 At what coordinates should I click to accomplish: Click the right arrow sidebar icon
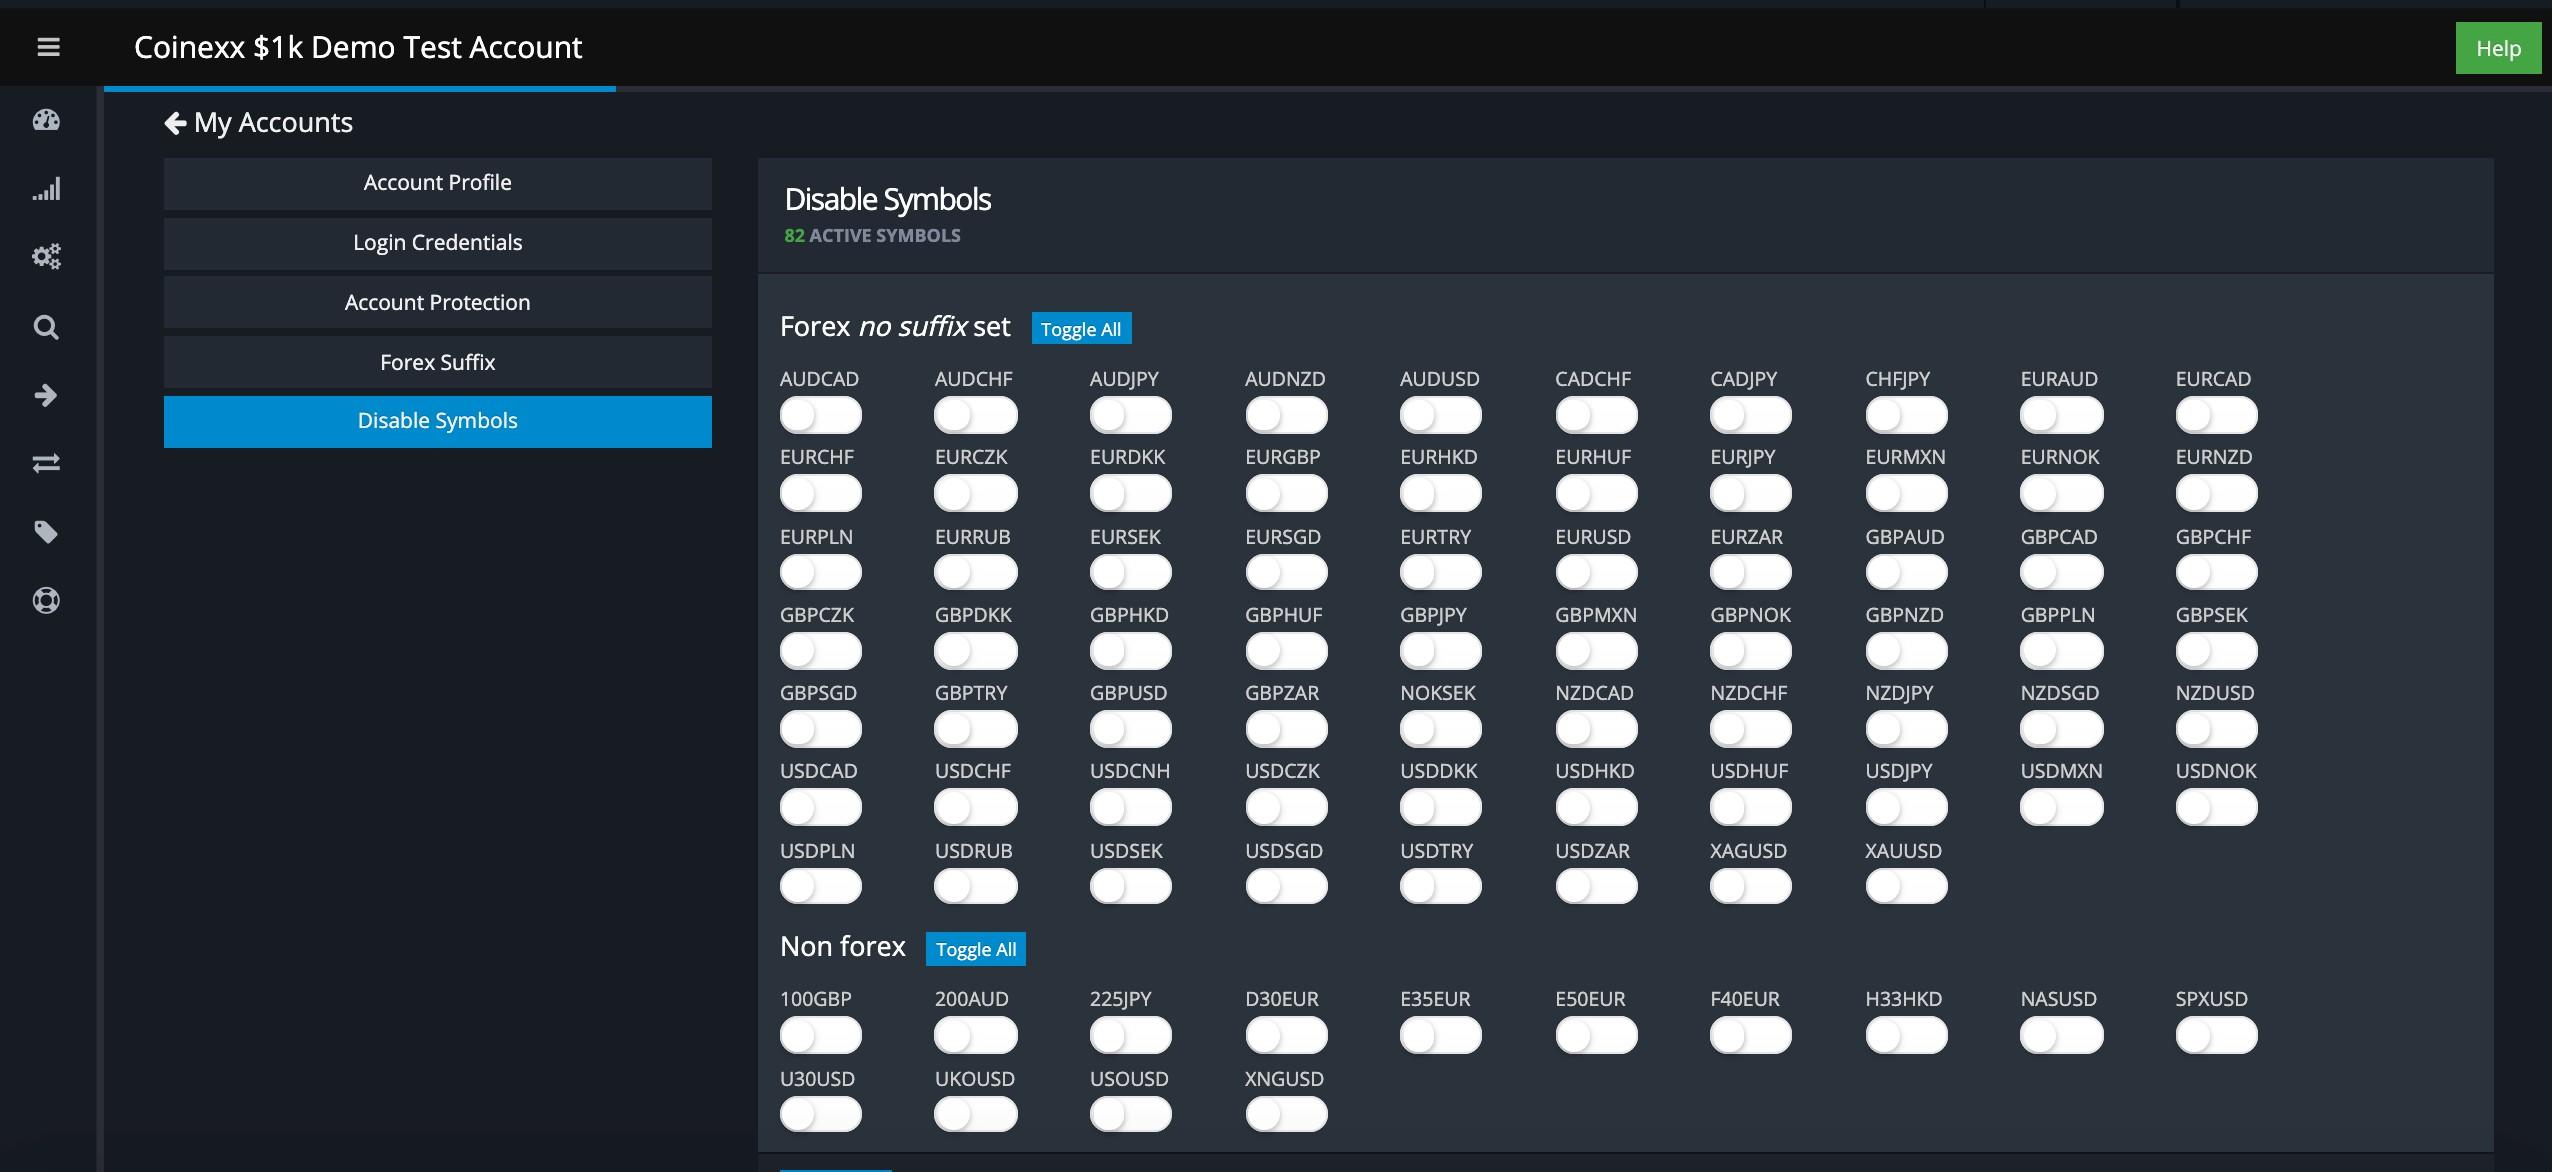click(46, 395)
